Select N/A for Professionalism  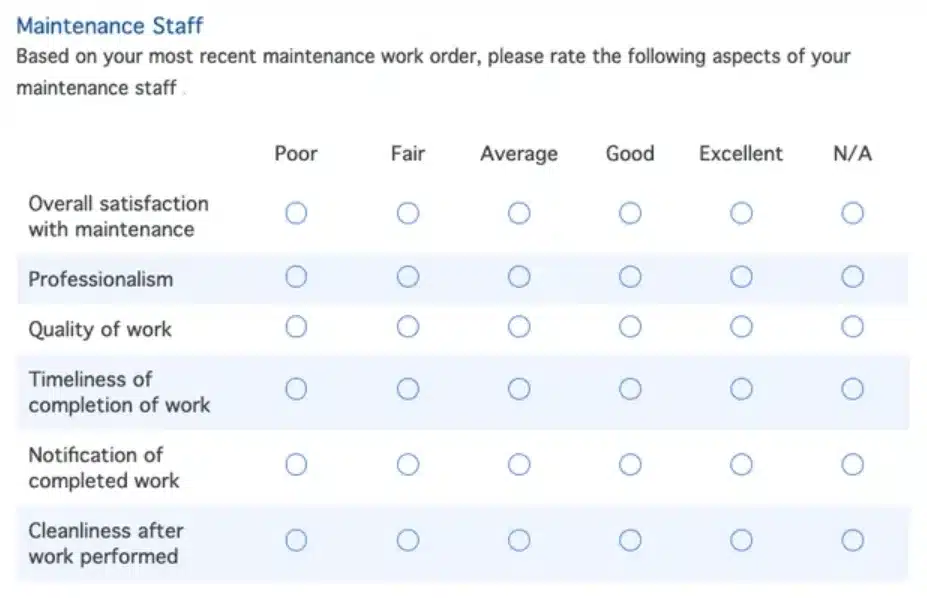coord(852,277)
